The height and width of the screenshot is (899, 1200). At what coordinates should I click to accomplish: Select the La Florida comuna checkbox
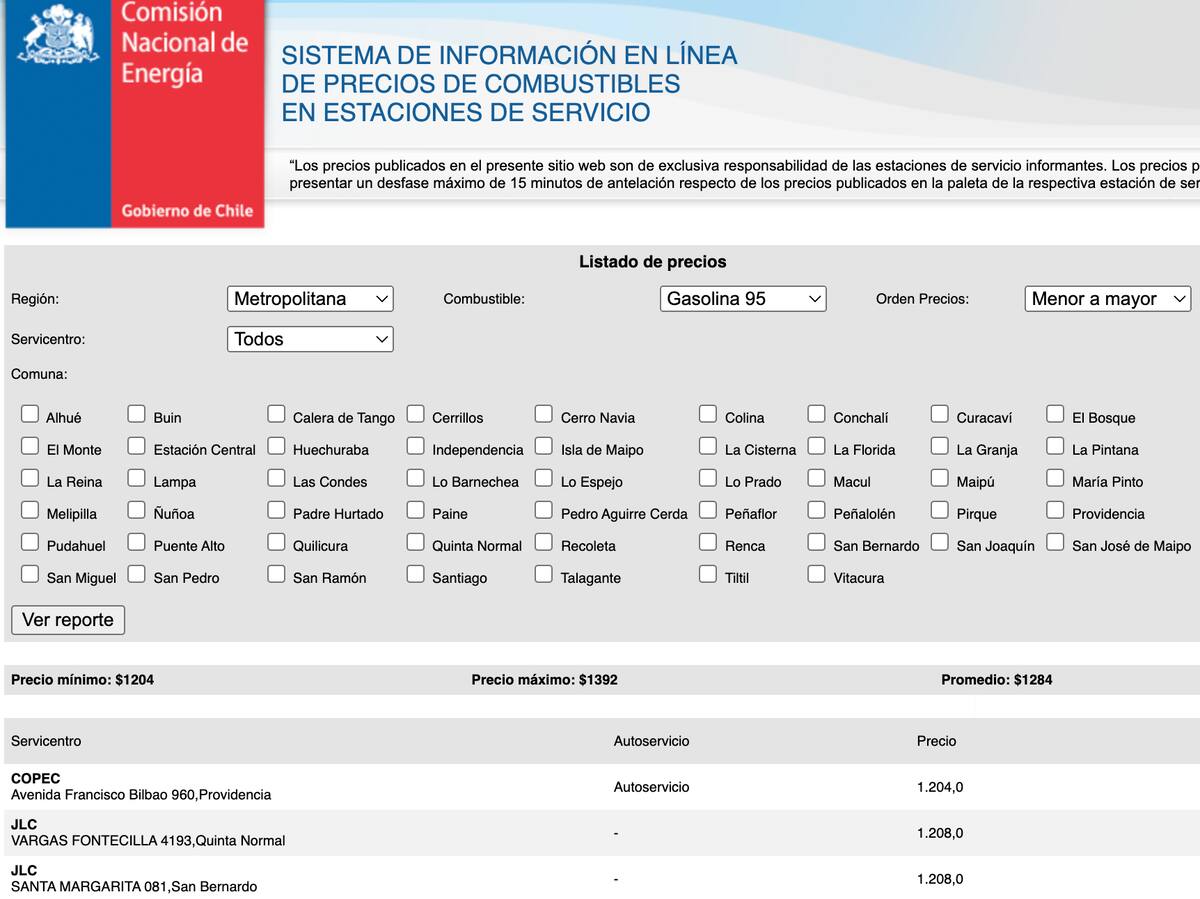click(815, 443)
